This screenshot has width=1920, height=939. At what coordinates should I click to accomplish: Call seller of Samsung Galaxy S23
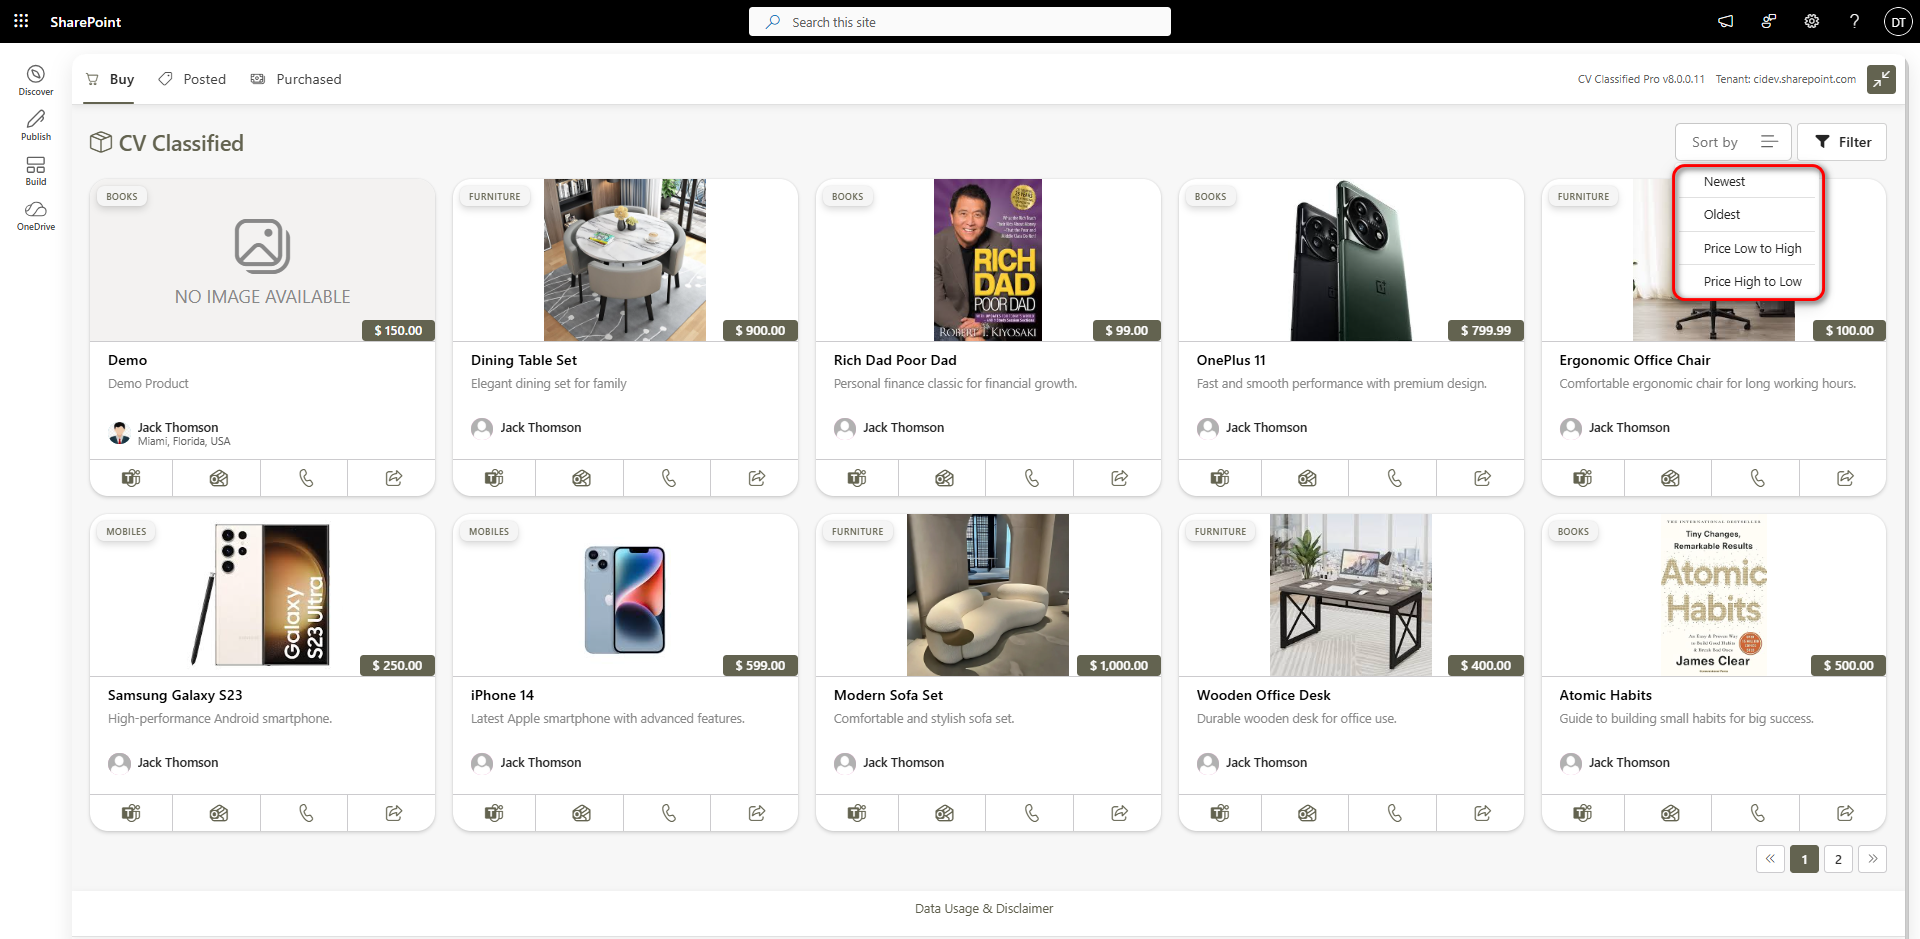pyautogui.click(x=306, y=813)
